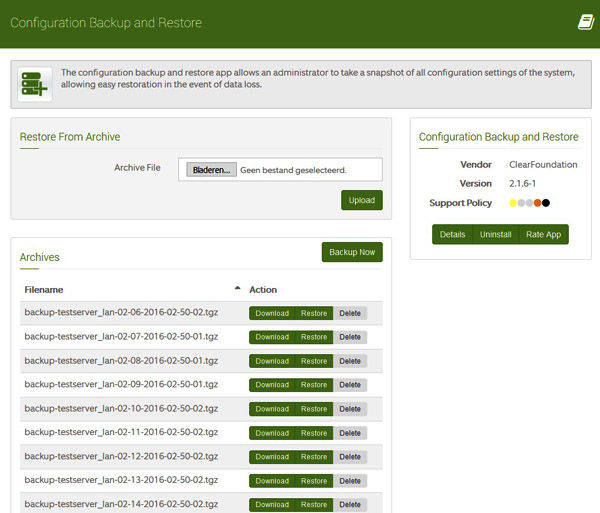Click the server backup app icon
Image resolution: width=600 pixels, height=513 pixels.
pyautogui.click(x=35, y=84)
